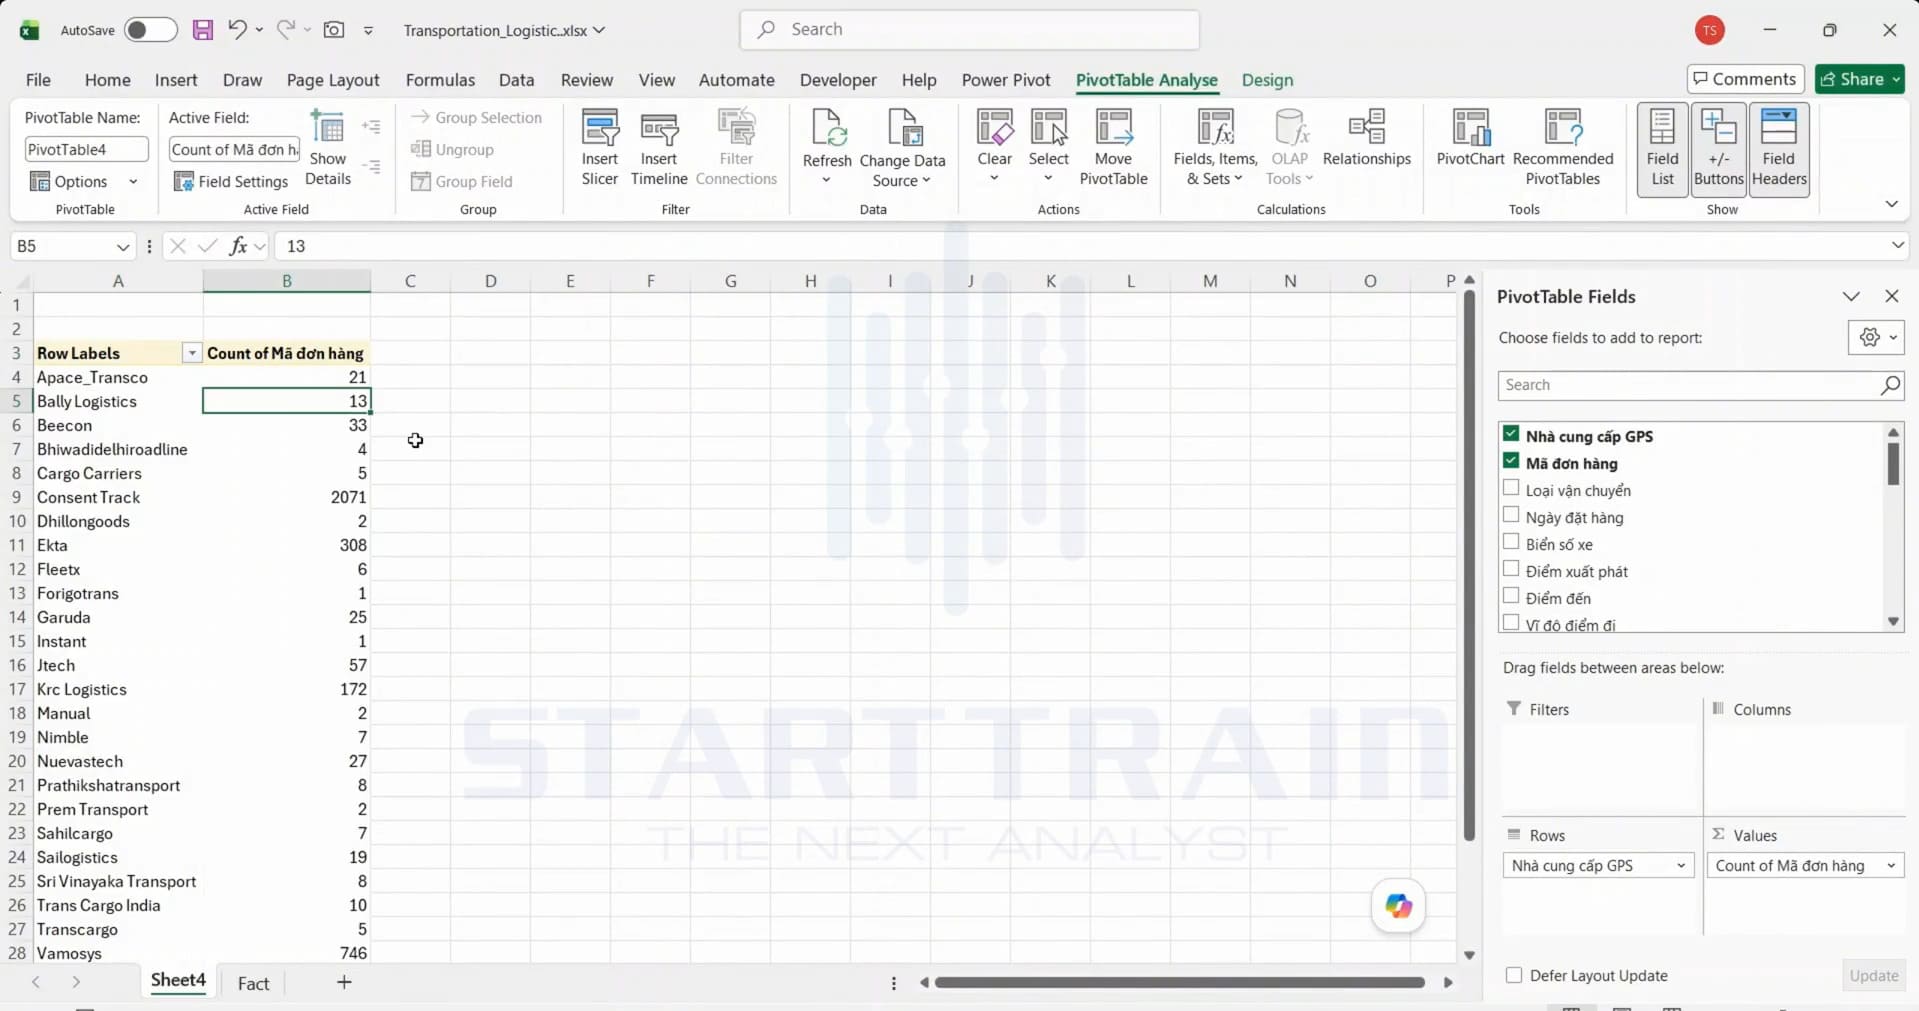Open Field Settings dialog

231,181
